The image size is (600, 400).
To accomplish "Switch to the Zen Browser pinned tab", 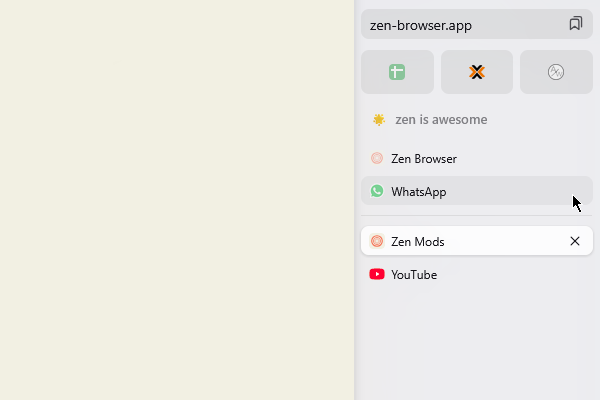I will 477,158.
